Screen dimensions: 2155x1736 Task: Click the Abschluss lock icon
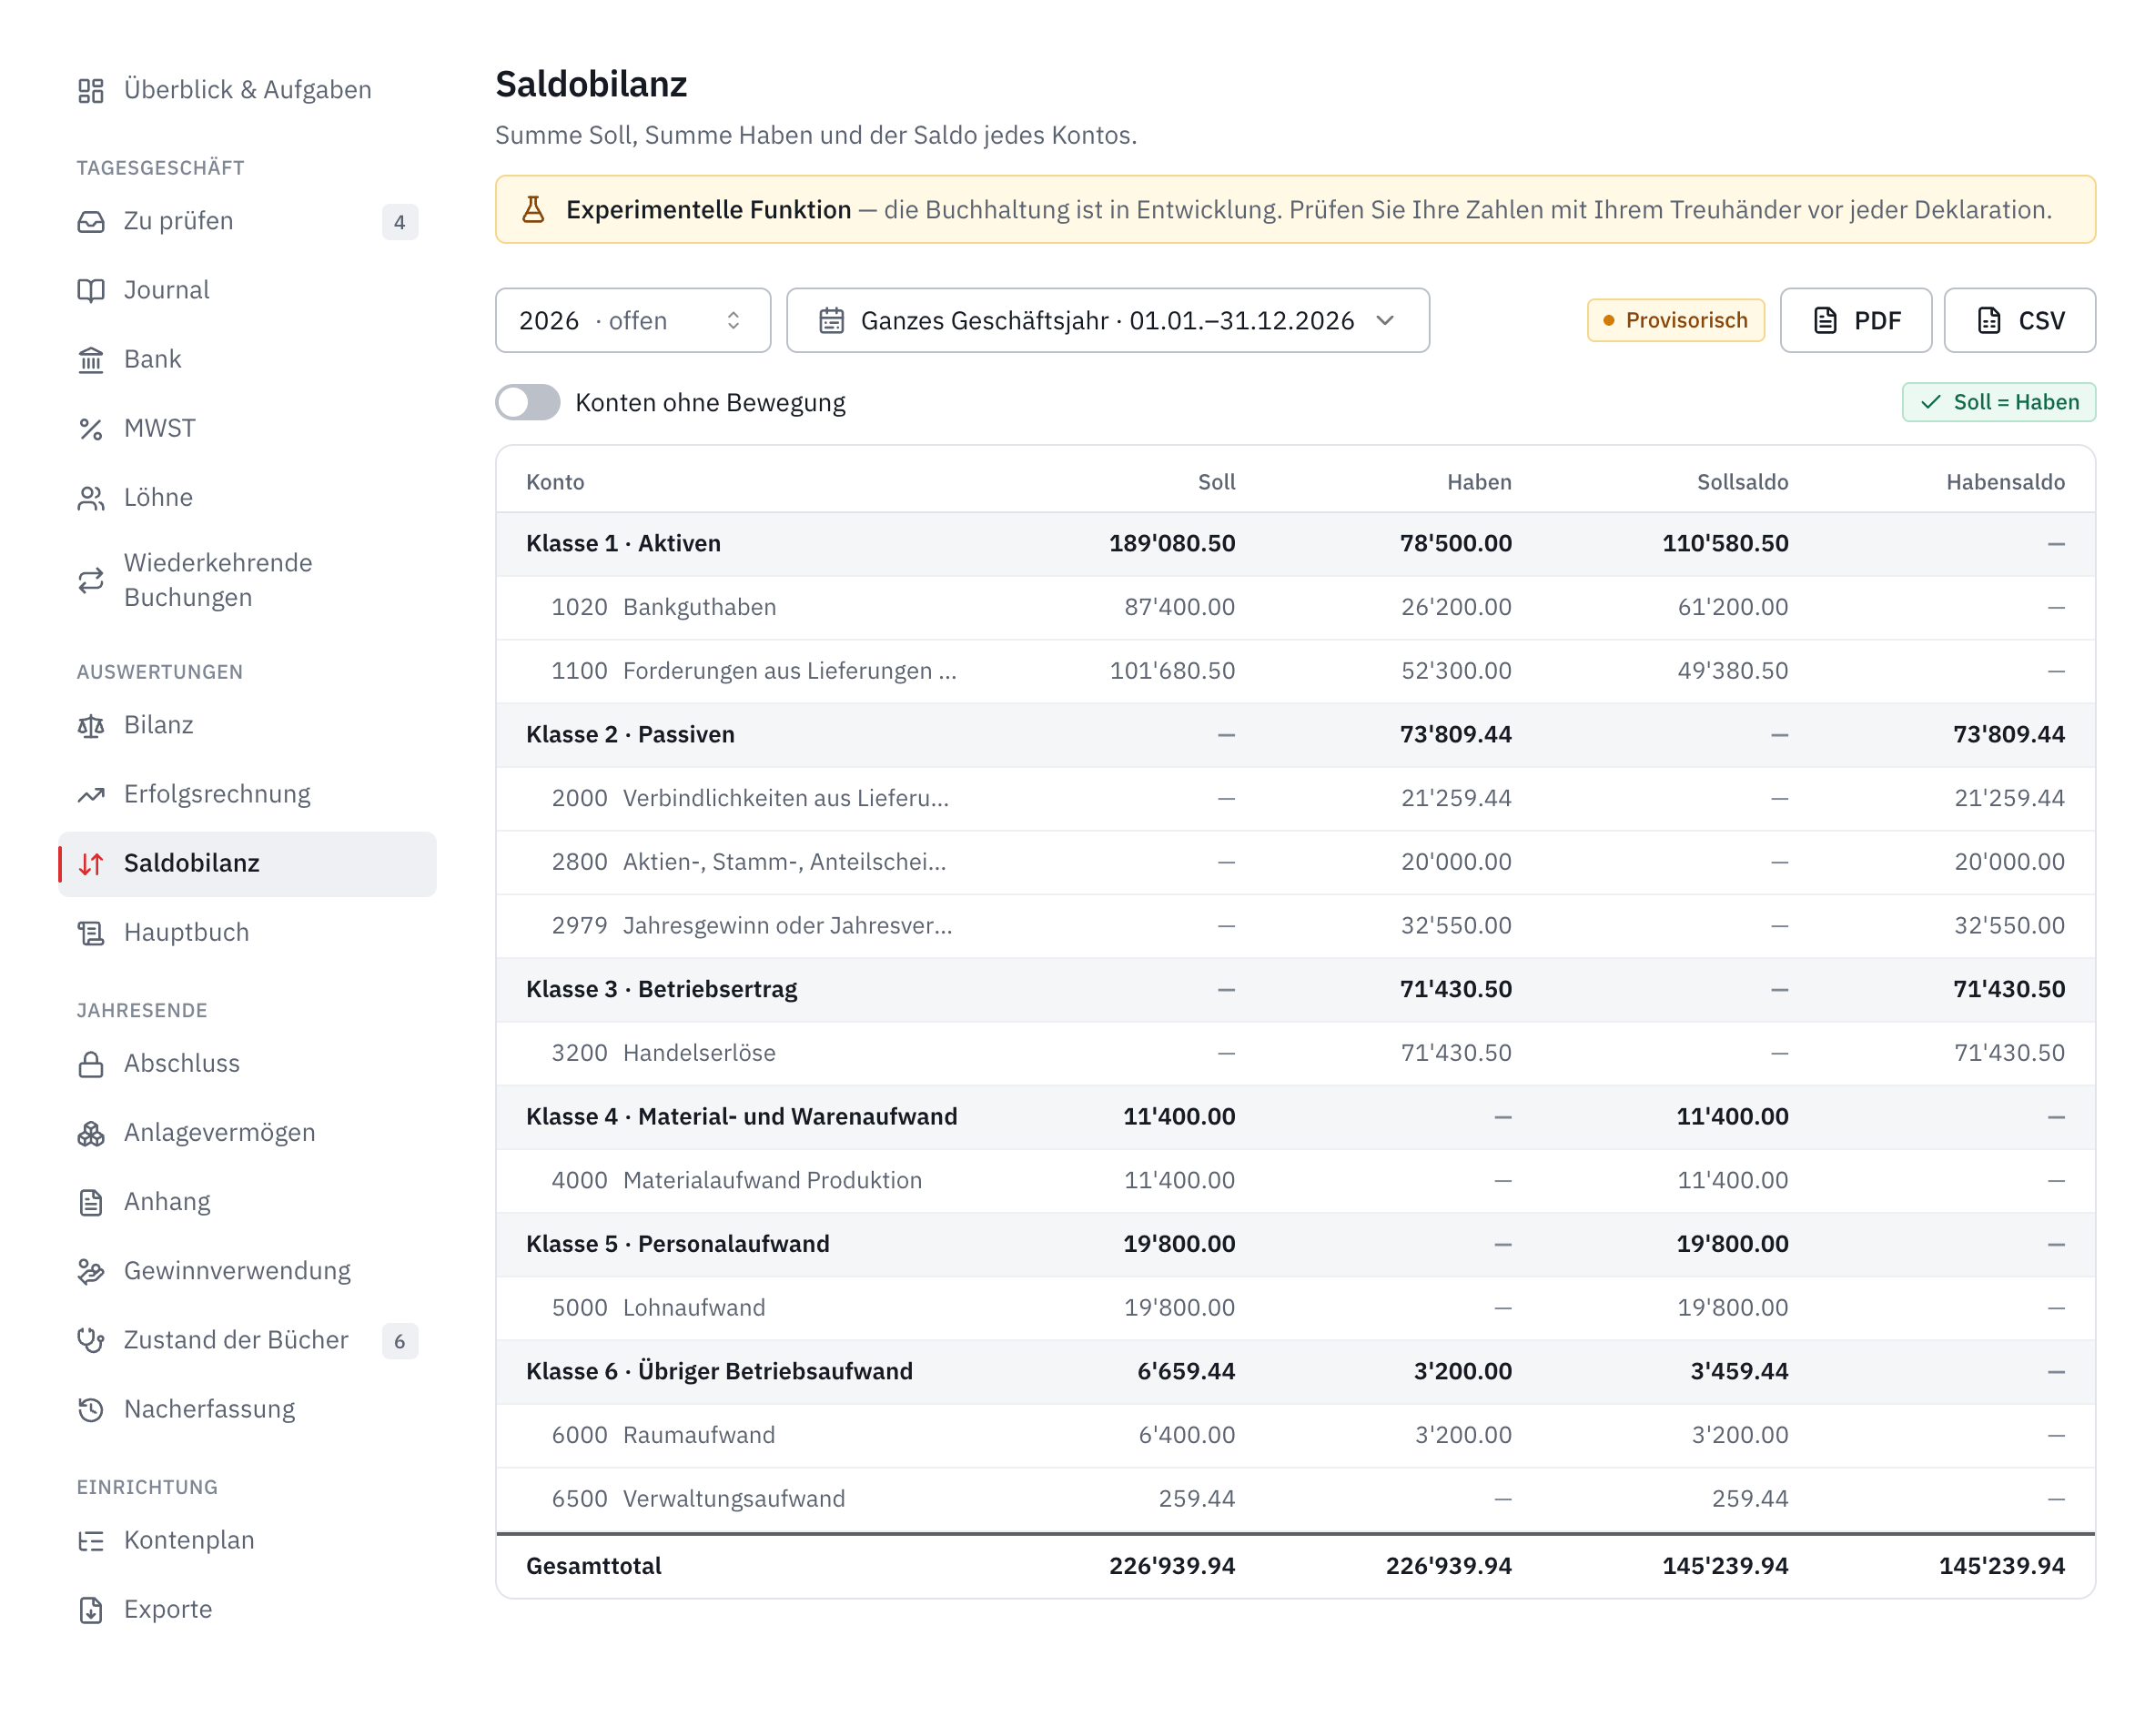tap(91, 1063)
